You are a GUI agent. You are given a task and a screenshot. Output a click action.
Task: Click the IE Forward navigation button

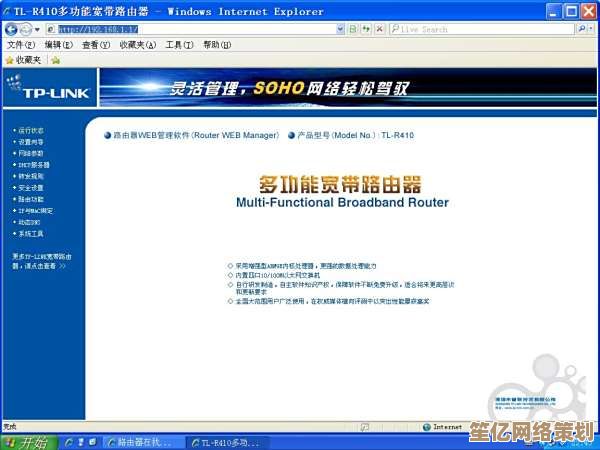[x=25, y=29]
